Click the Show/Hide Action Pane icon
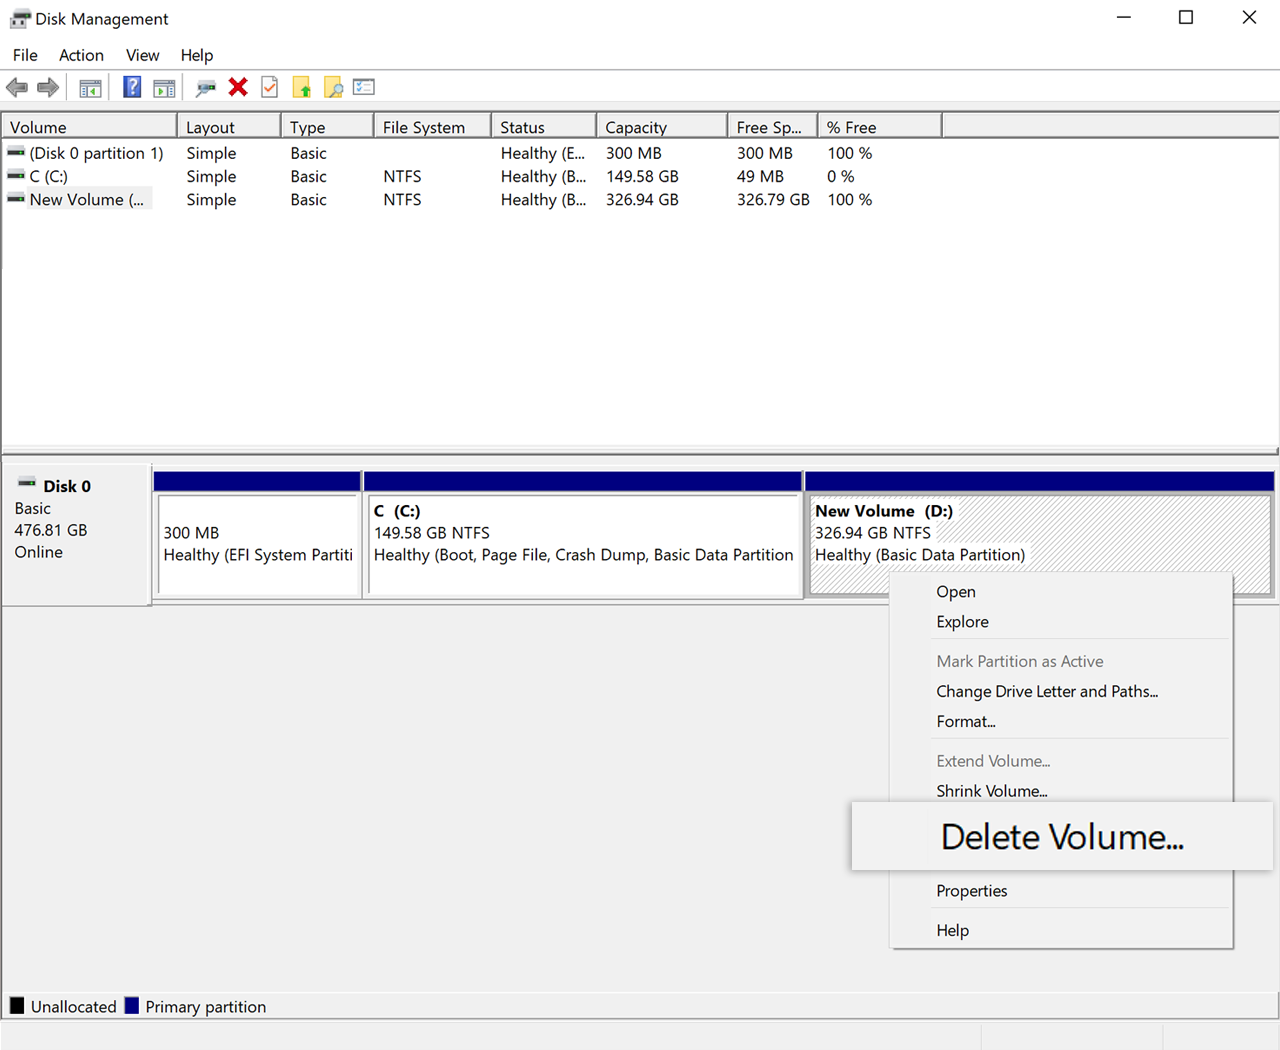1280x1050 pixels. pos(164,88)
